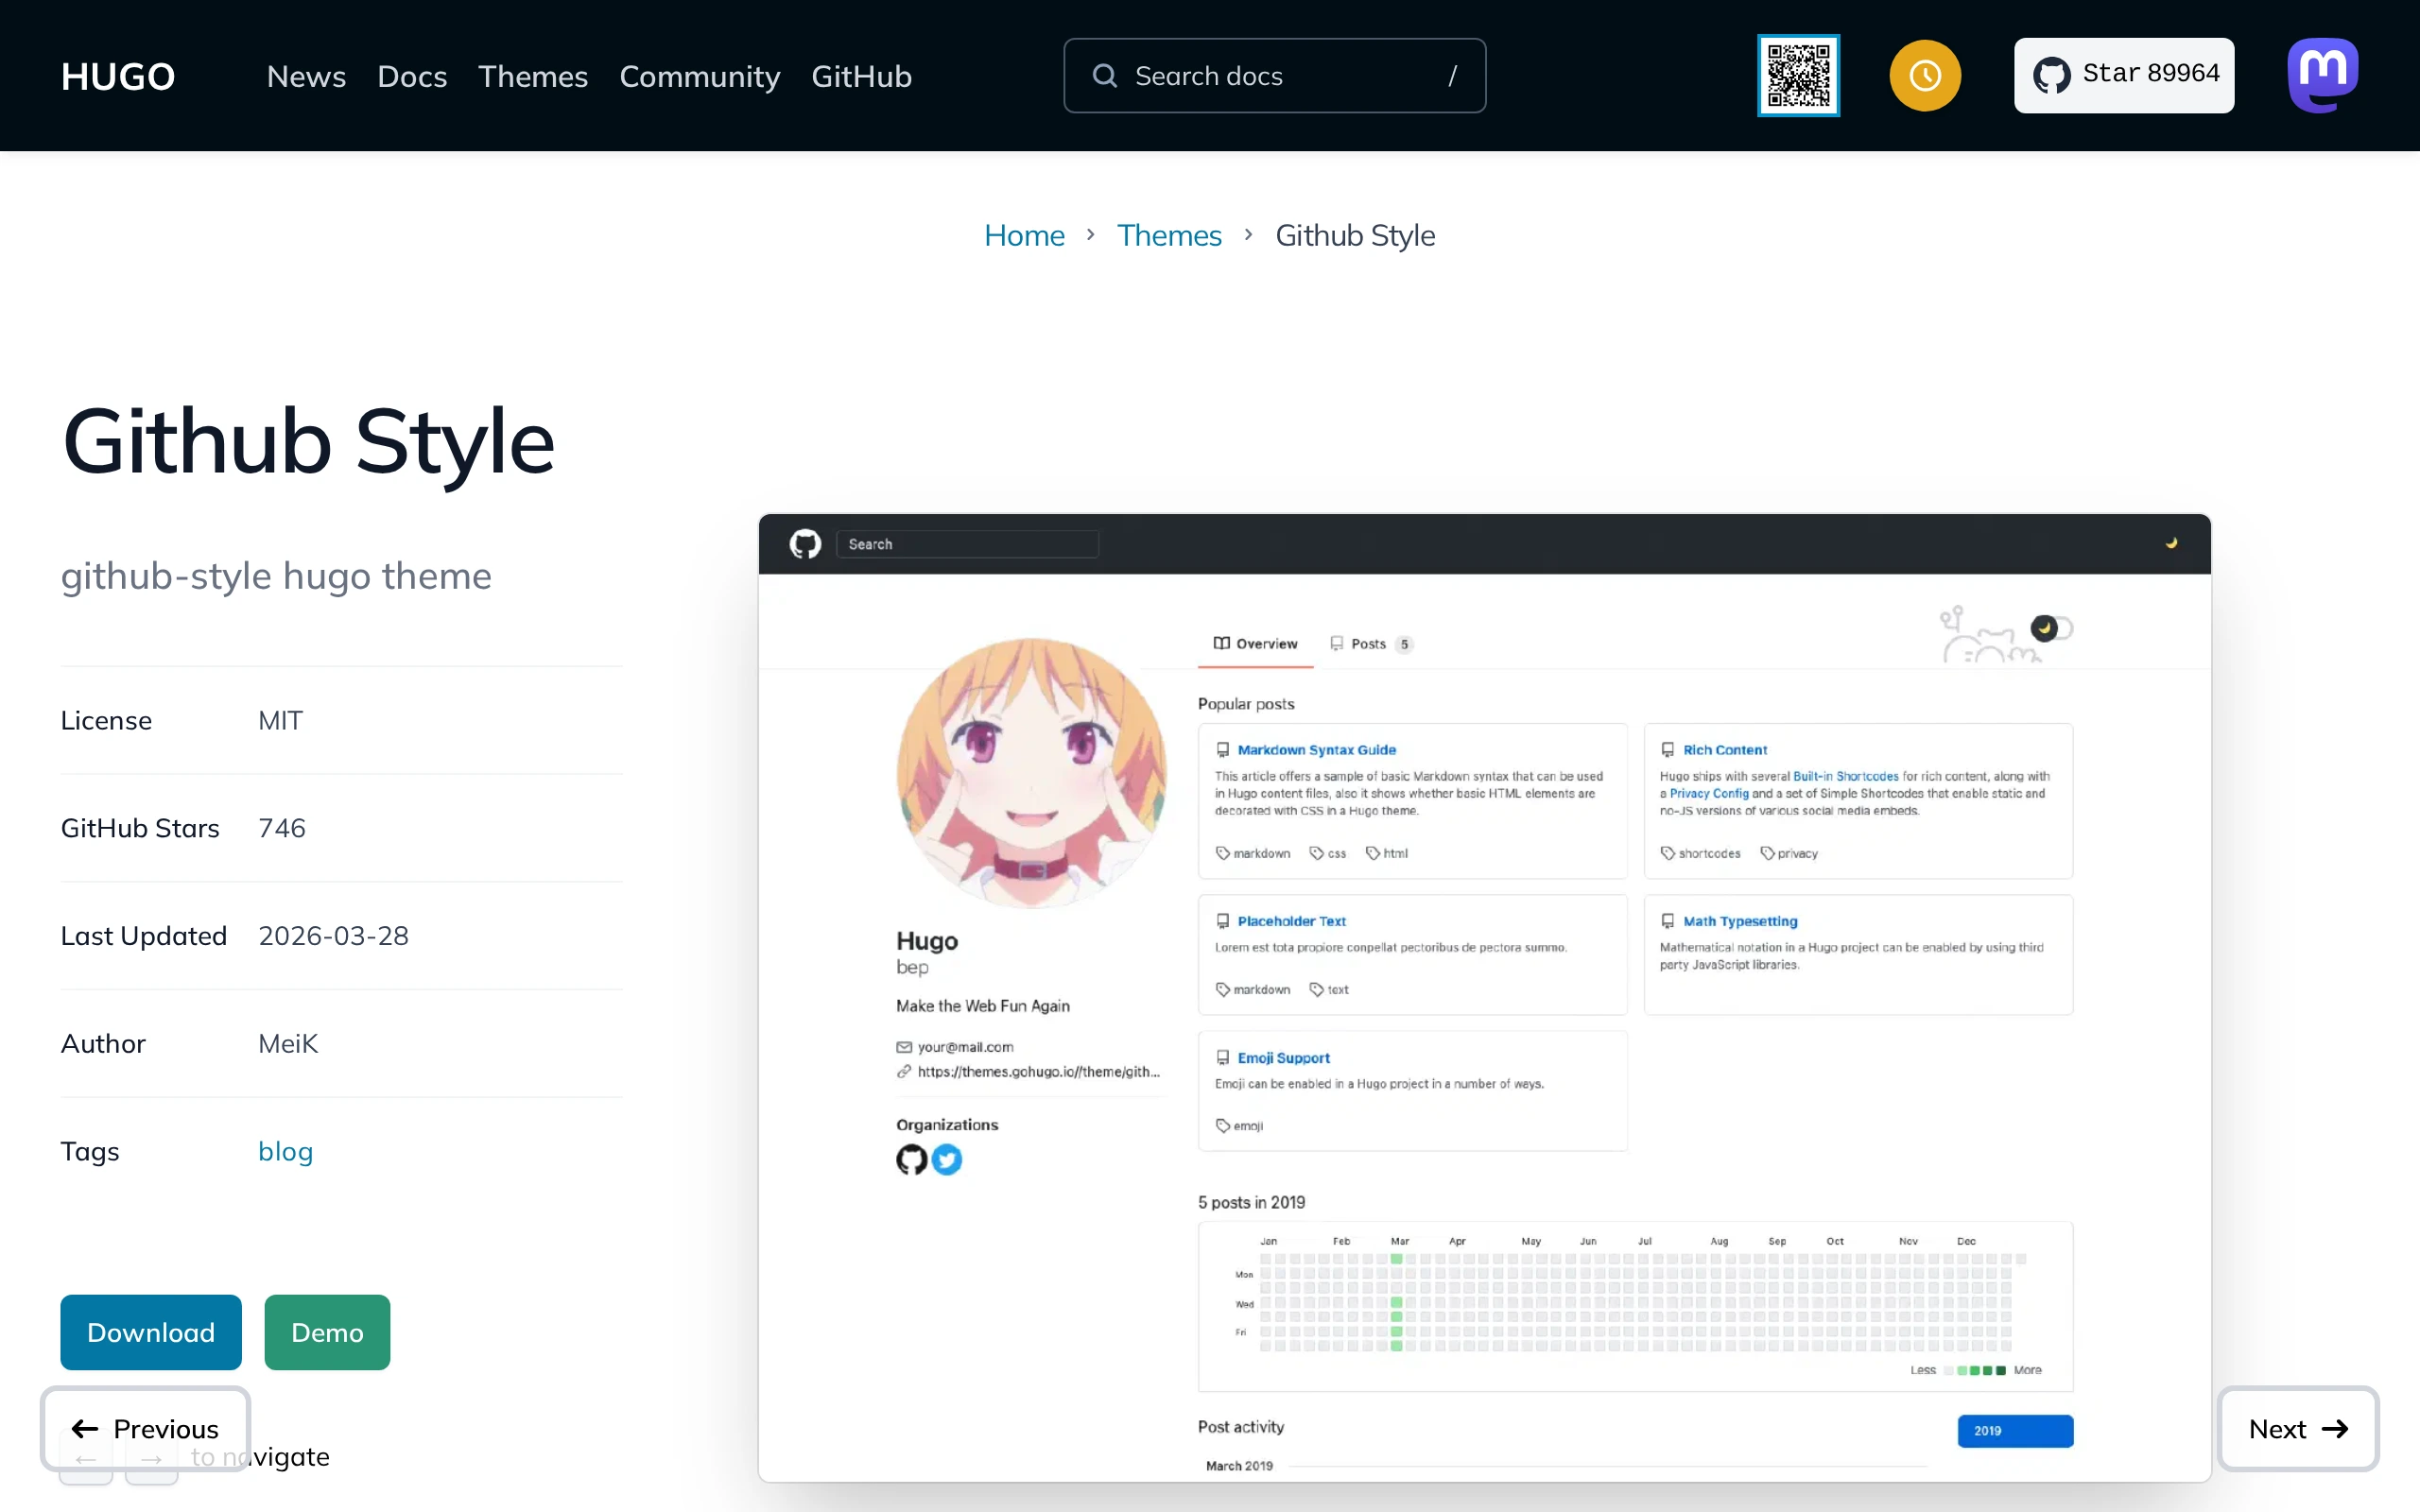Click Search field in theme preview
The height and width of the screenshot is (1512, 2420).
[x=967, y=544]
